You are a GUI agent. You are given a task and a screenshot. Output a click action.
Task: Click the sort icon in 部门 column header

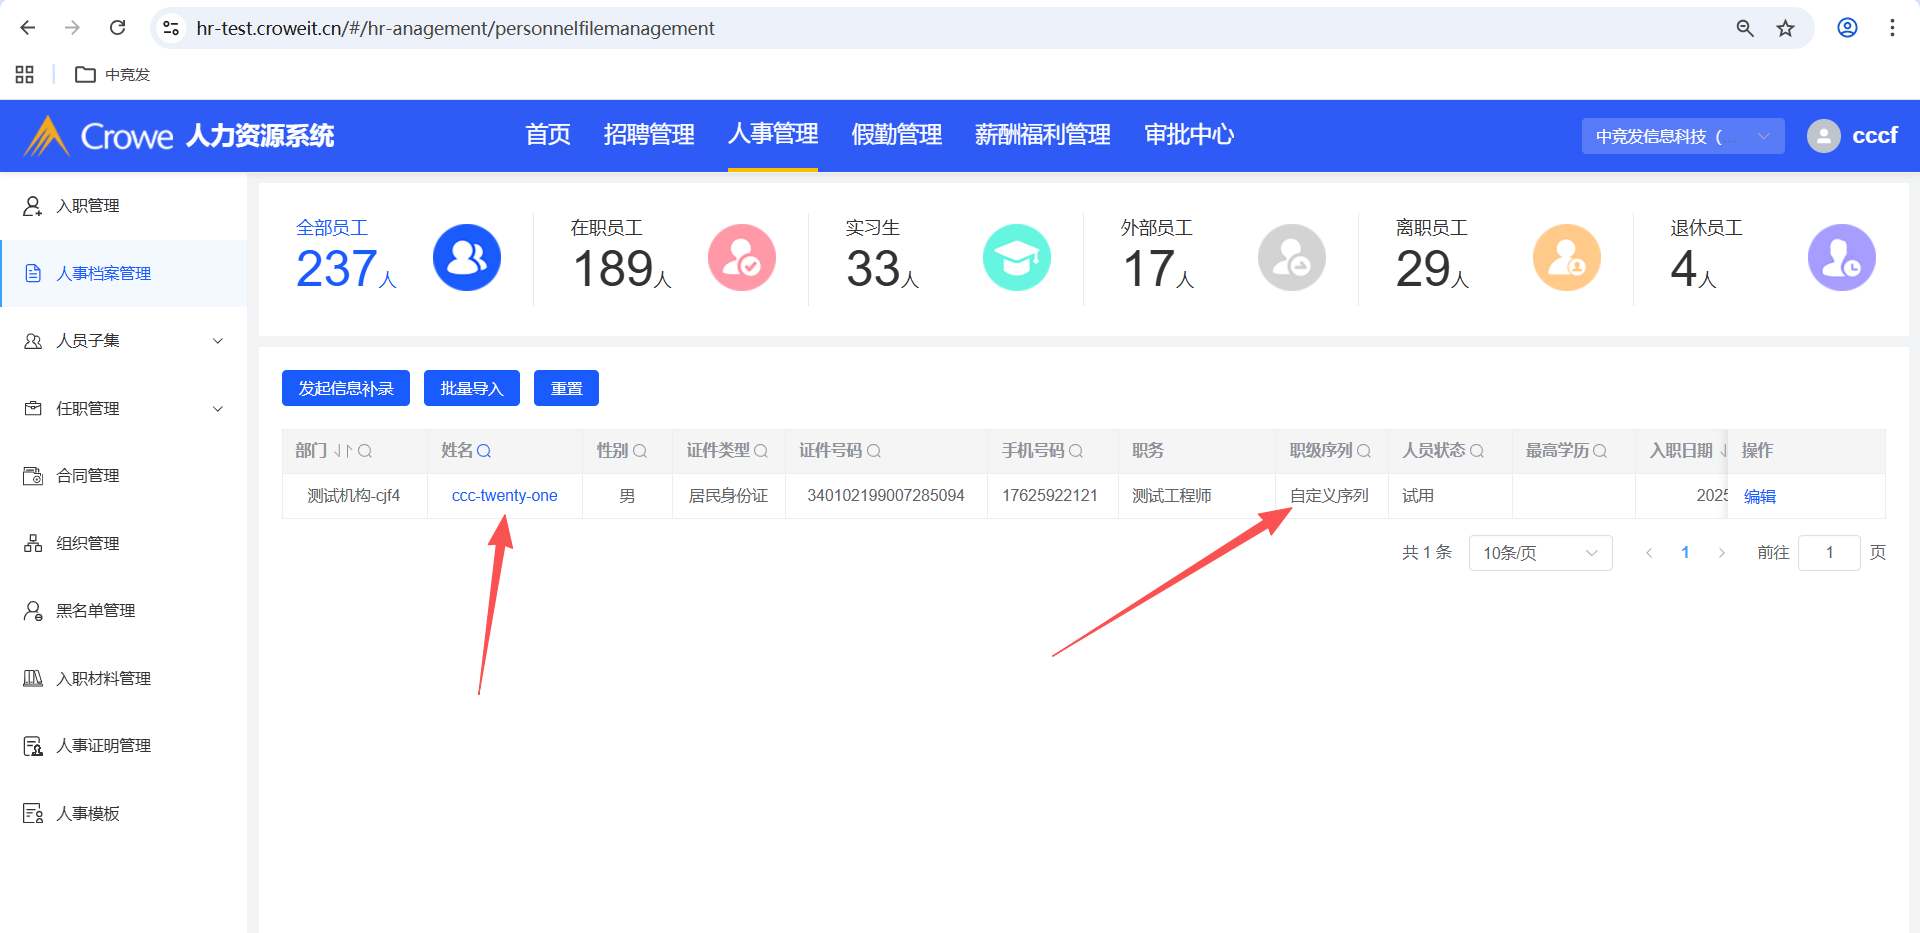tap(343, 451)
